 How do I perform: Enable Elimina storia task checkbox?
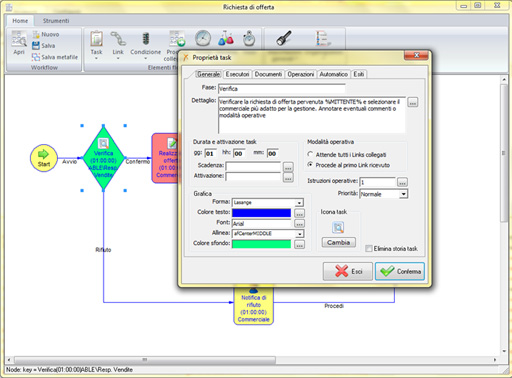coord(369,249)
